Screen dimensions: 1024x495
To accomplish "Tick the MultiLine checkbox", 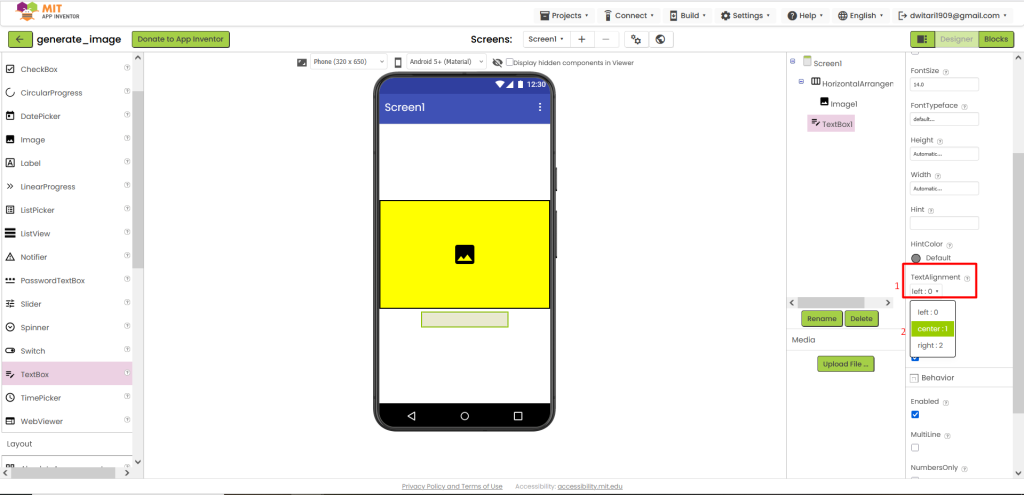I will pyautogui.click(x=915, y=447).
